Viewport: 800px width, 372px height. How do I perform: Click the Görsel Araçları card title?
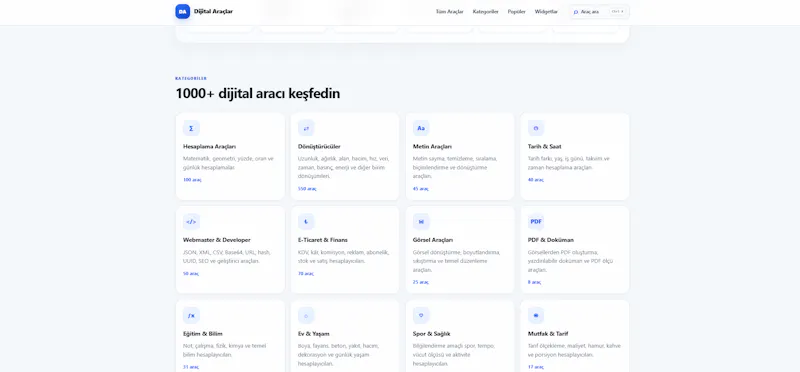[x=433, y=240]
